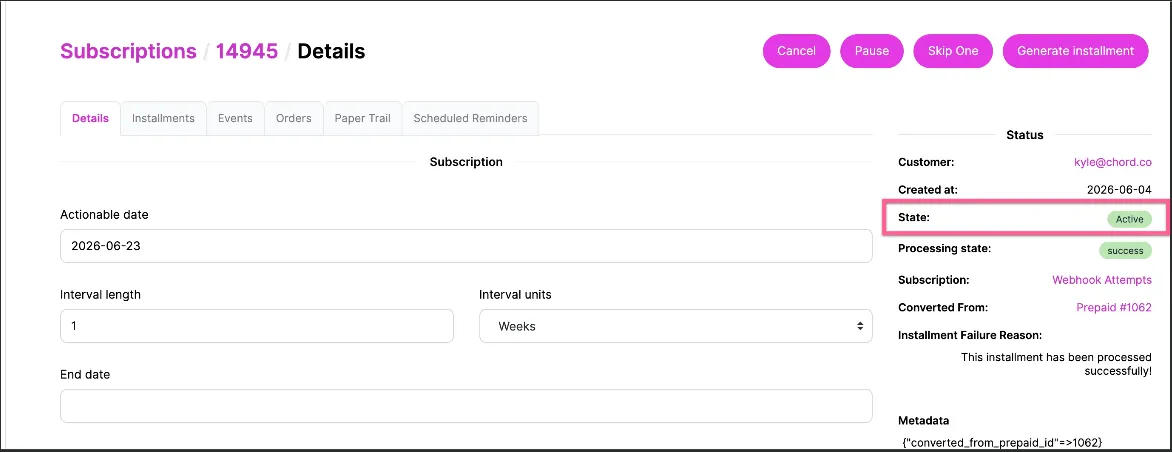The image size is (1172, 452).
Task: Click the empty End date field
Action: 466,406
